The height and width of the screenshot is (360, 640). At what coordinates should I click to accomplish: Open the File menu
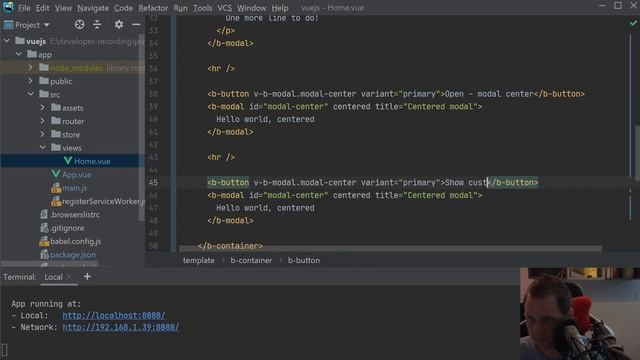pyautogui.click(x=24, y=8)
